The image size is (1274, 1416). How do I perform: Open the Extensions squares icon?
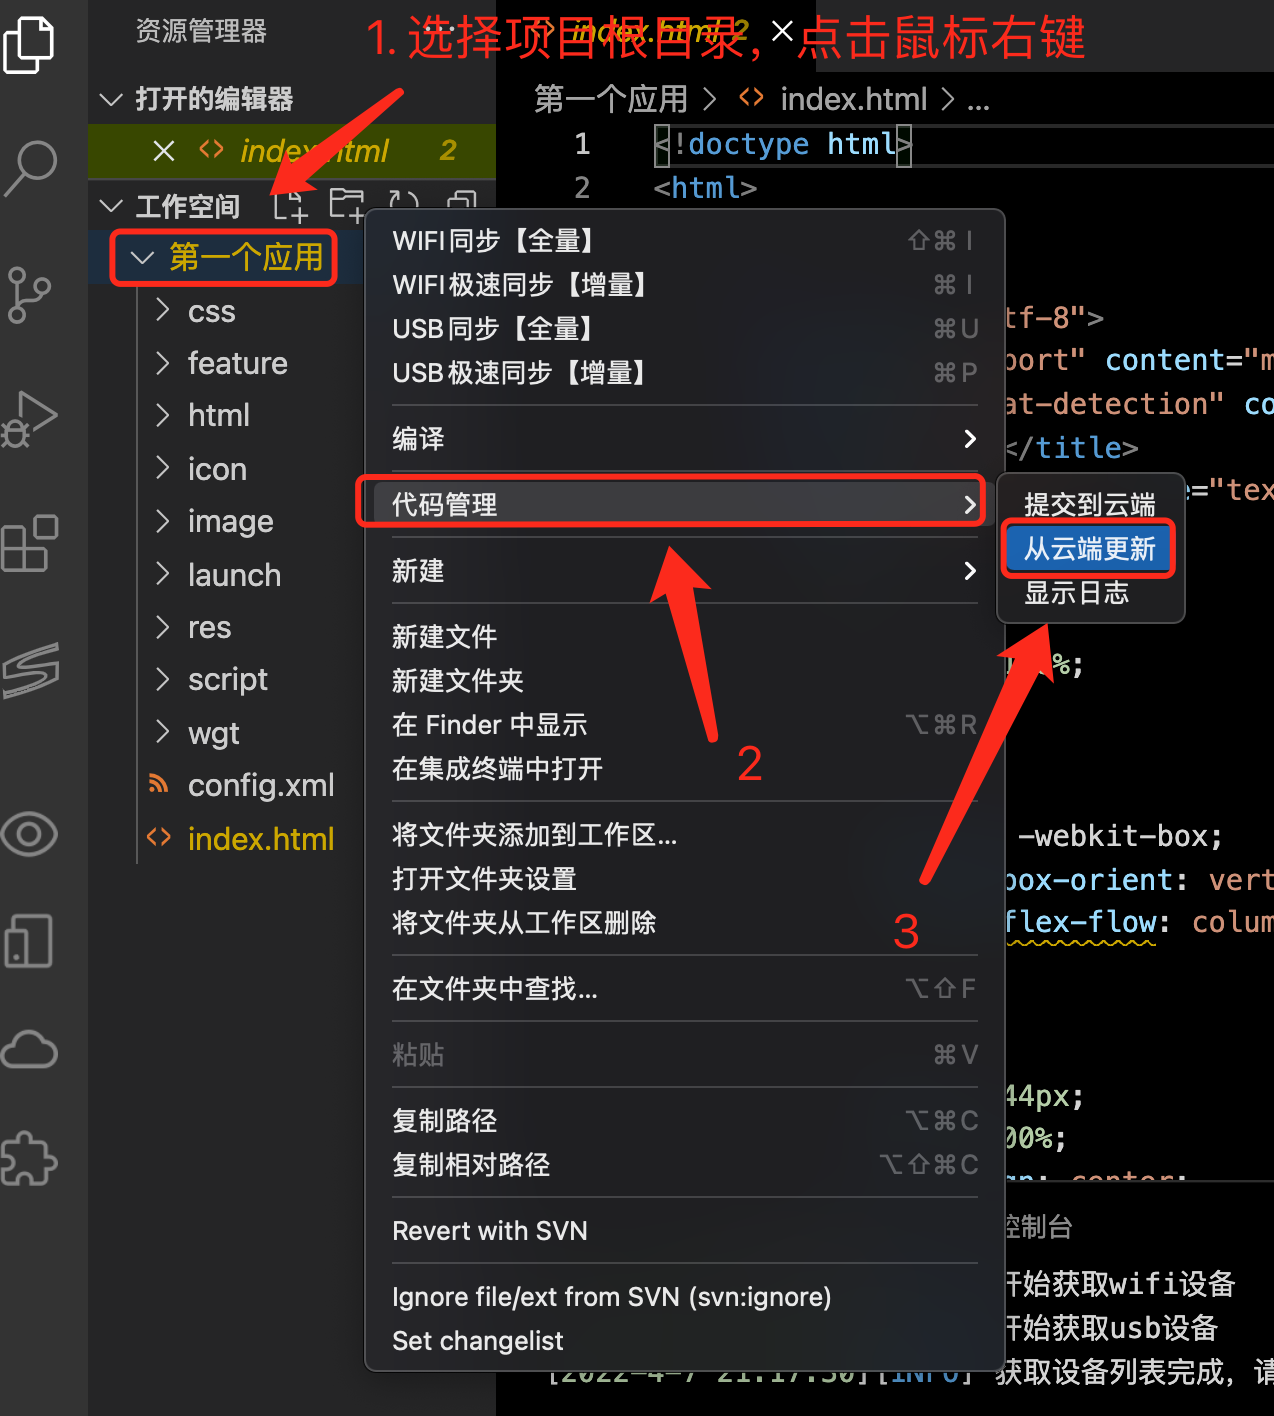click(29, 543)
